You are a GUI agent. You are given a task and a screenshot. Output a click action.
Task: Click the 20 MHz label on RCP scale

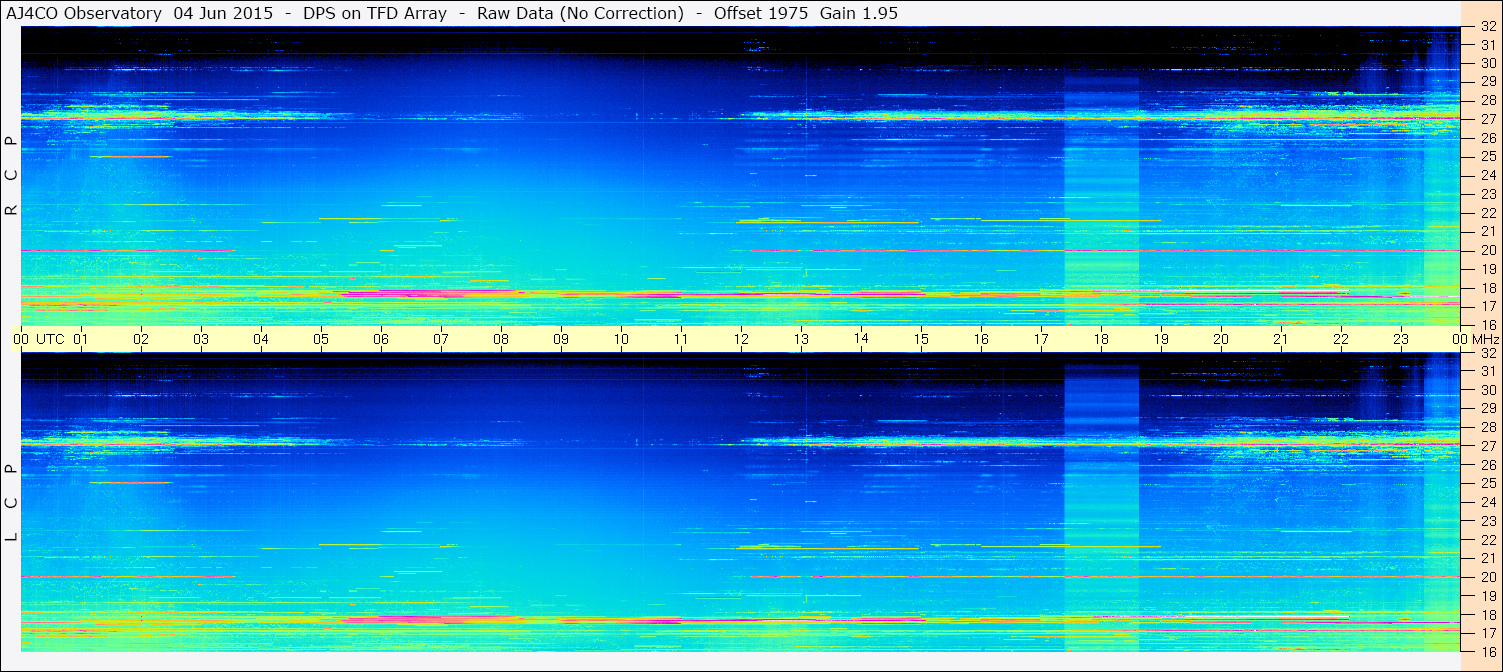(1487, 250)
